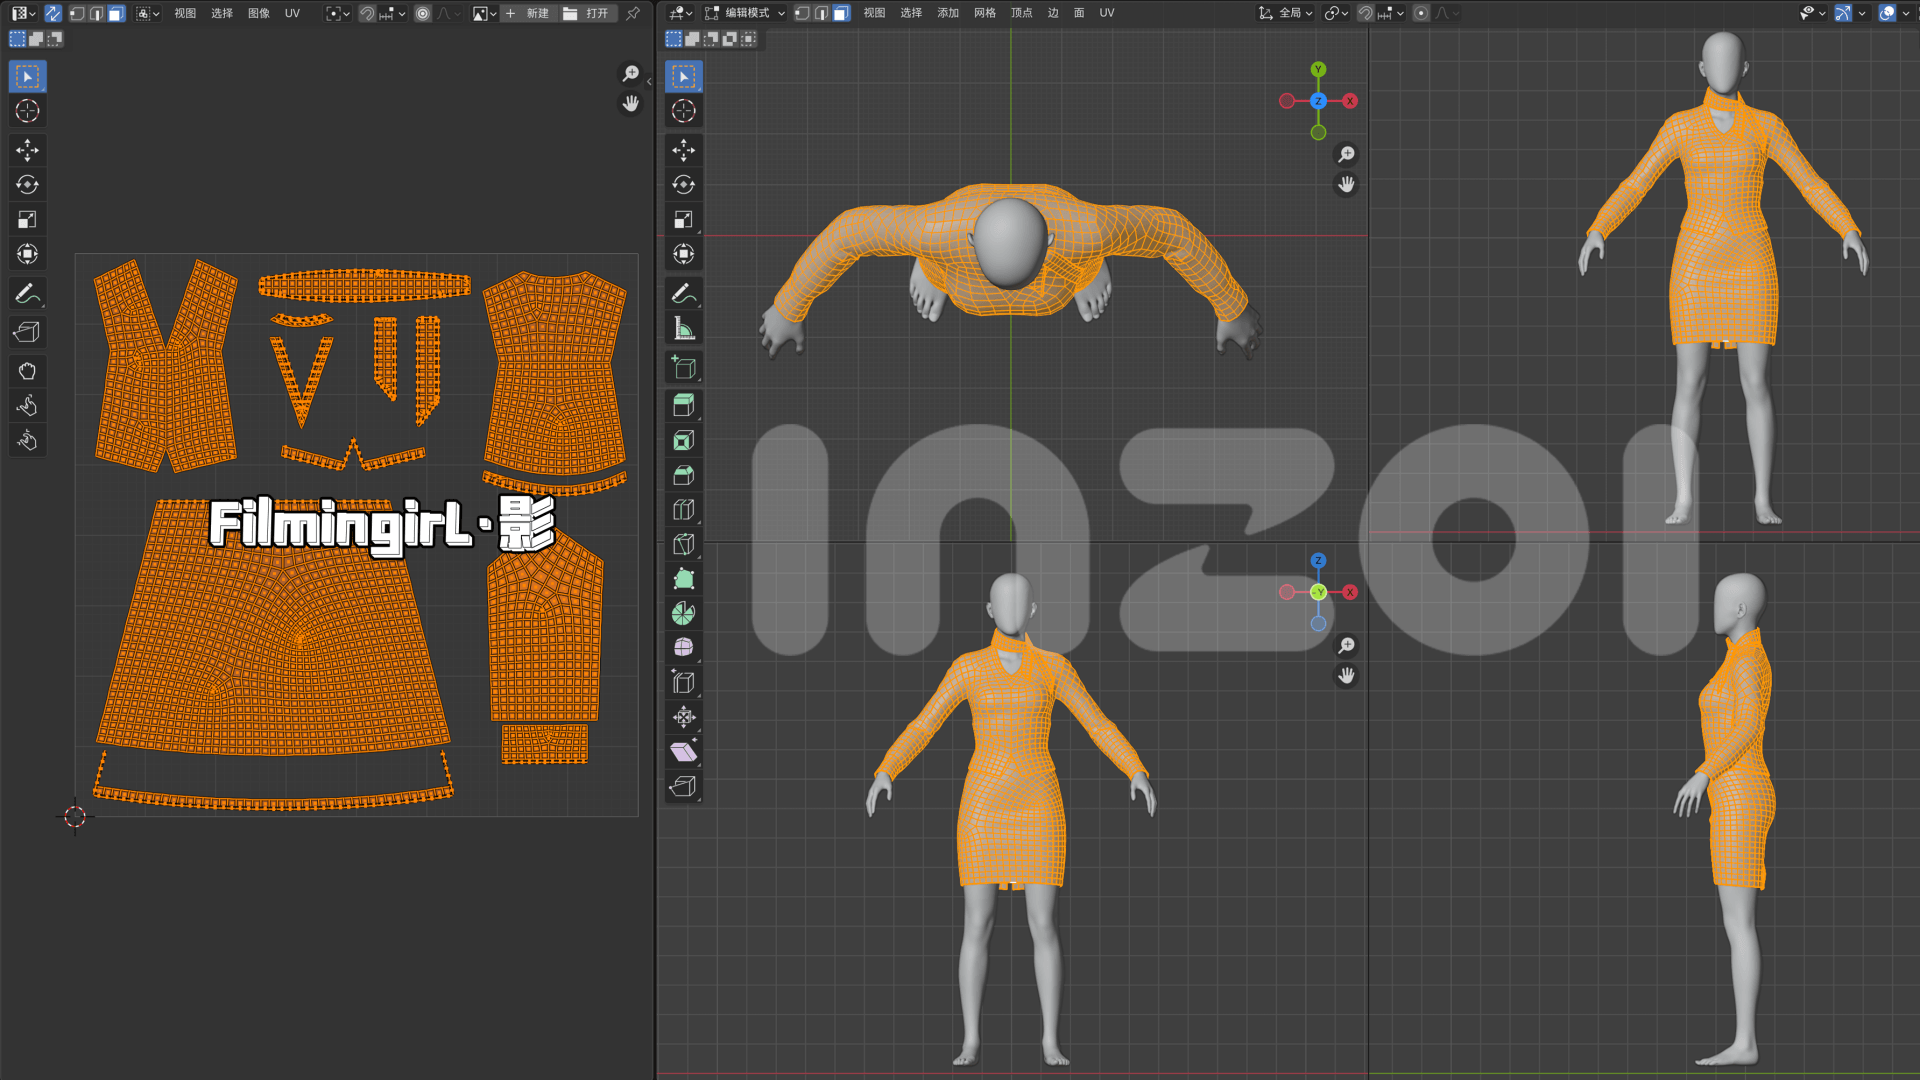Select the Knife tool
The image size is (1920, 1080).
pyautogui.click(x=684, y=544)
